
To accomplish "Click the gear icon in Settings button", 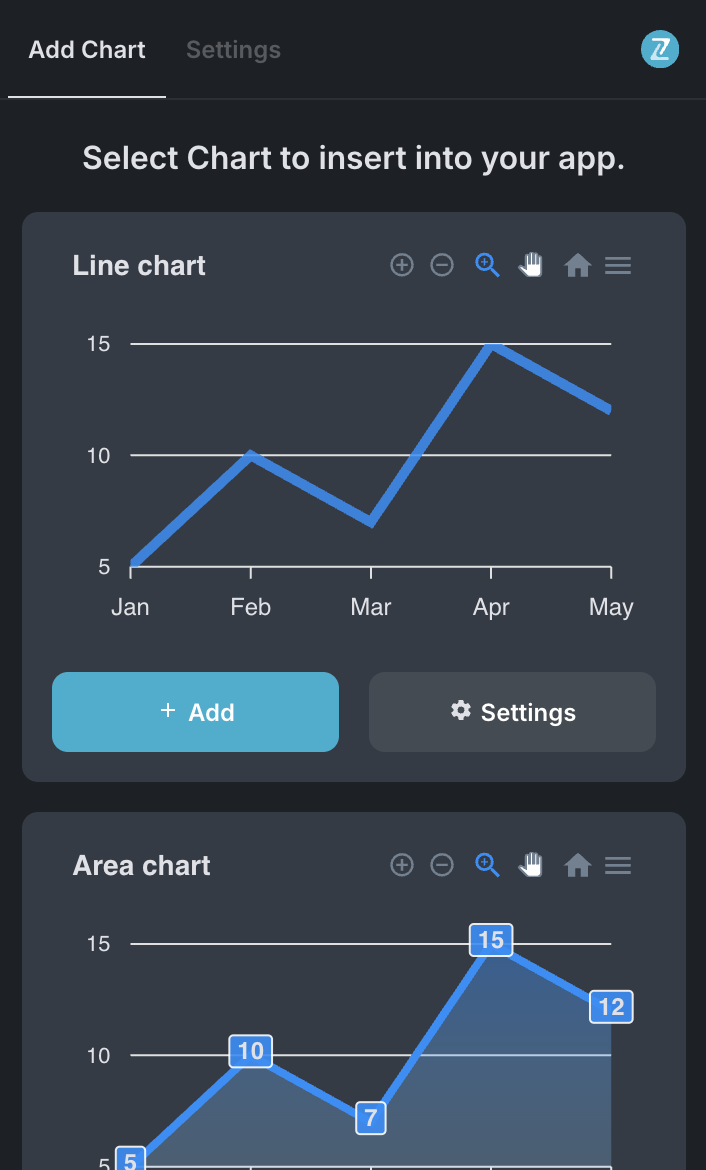I will click(x=460, y=711).
